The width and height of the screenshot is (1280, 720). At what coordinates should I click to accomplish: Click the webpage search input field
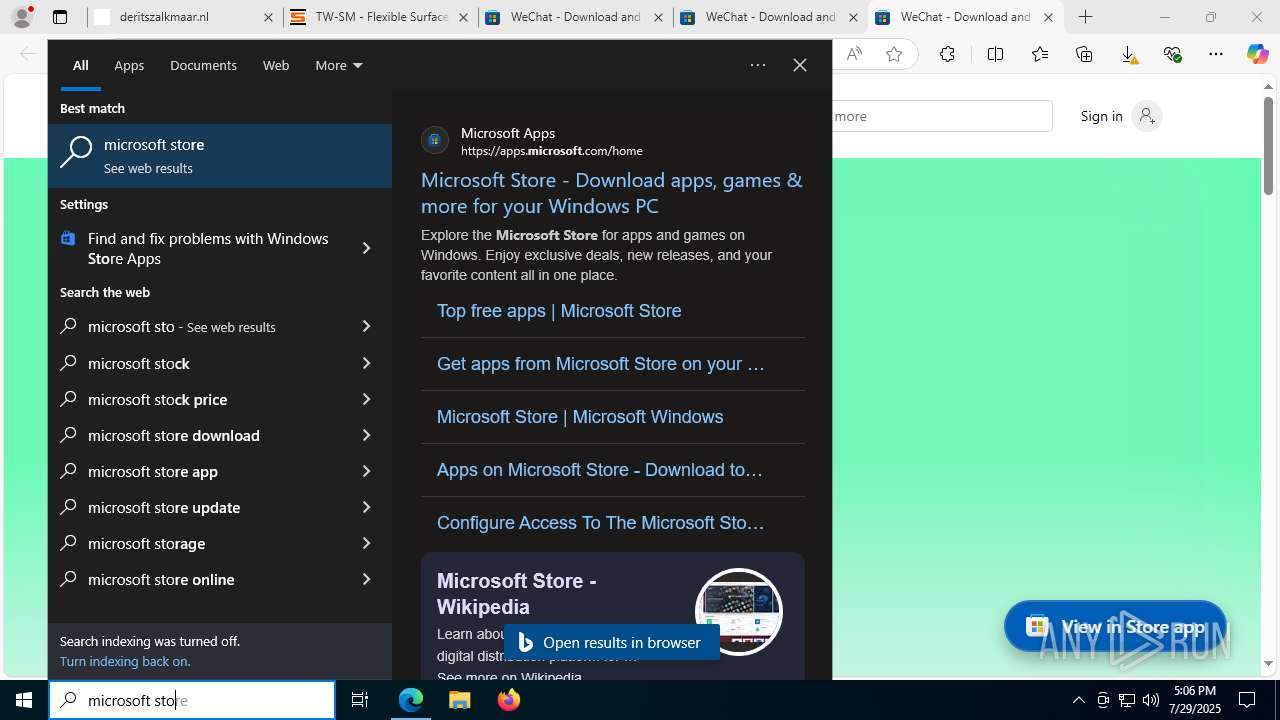pyautogui.click(x=942, y=116)
